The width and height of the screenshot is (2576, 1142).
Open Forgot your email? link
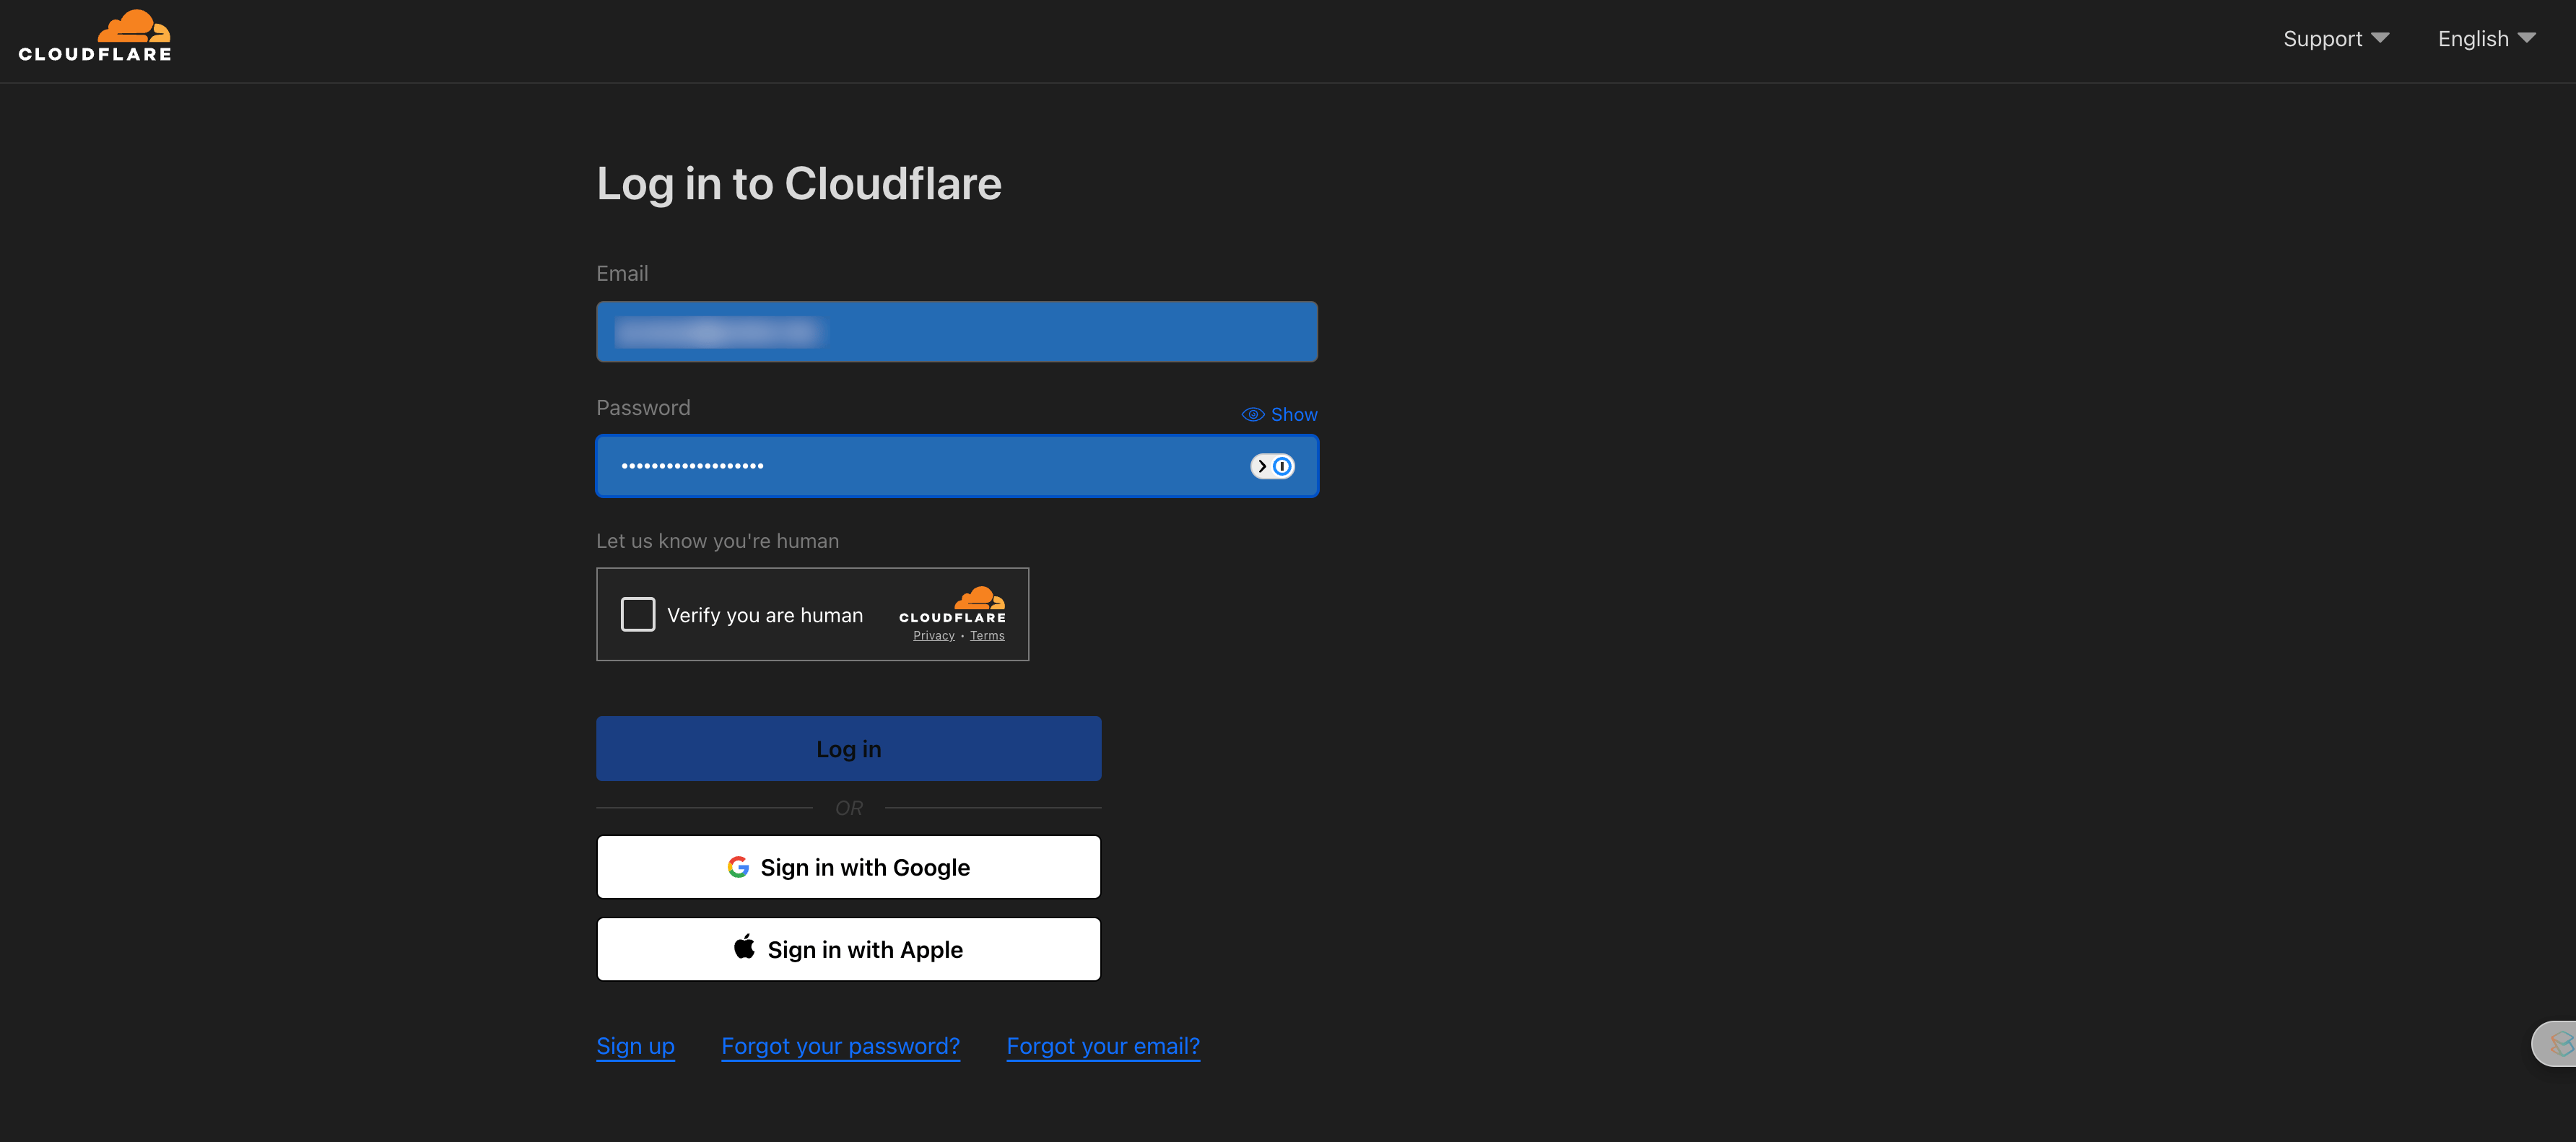click(1103, 1046)
